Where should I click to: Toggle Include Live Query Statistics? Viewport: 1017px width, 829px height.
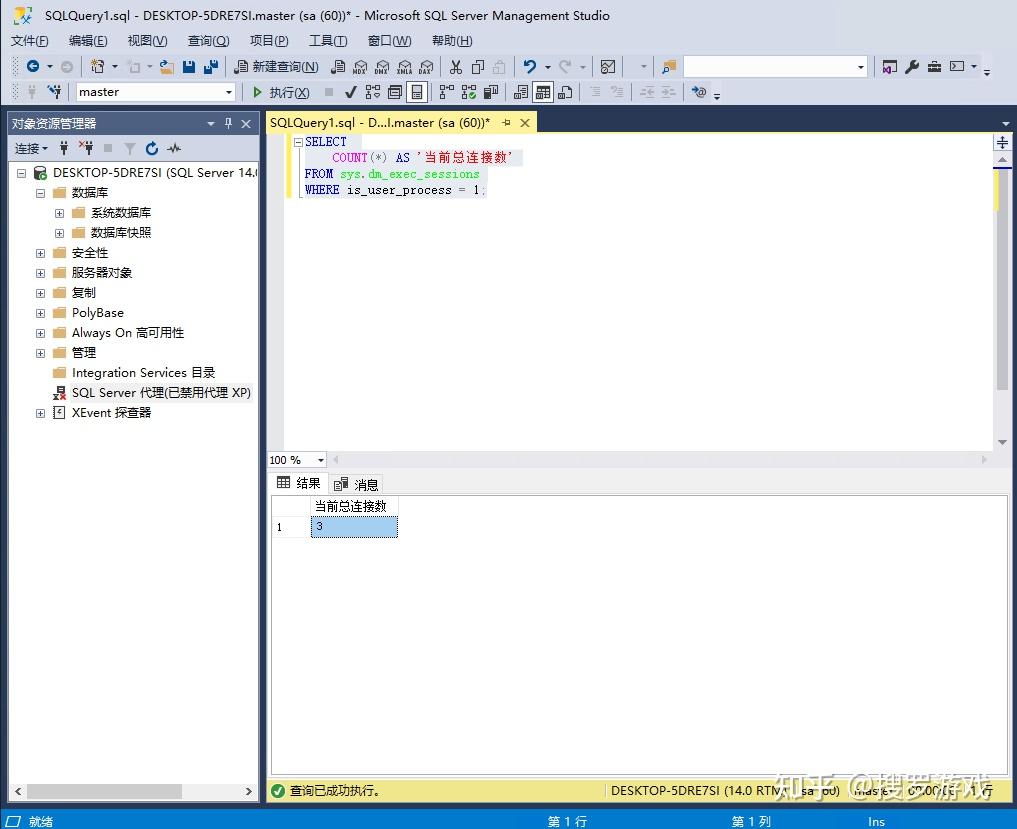point(469,92)
